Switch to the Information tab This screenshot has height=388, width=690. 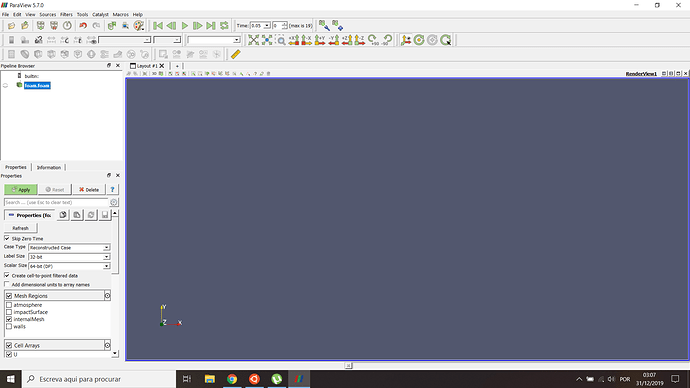pos(49,167)
